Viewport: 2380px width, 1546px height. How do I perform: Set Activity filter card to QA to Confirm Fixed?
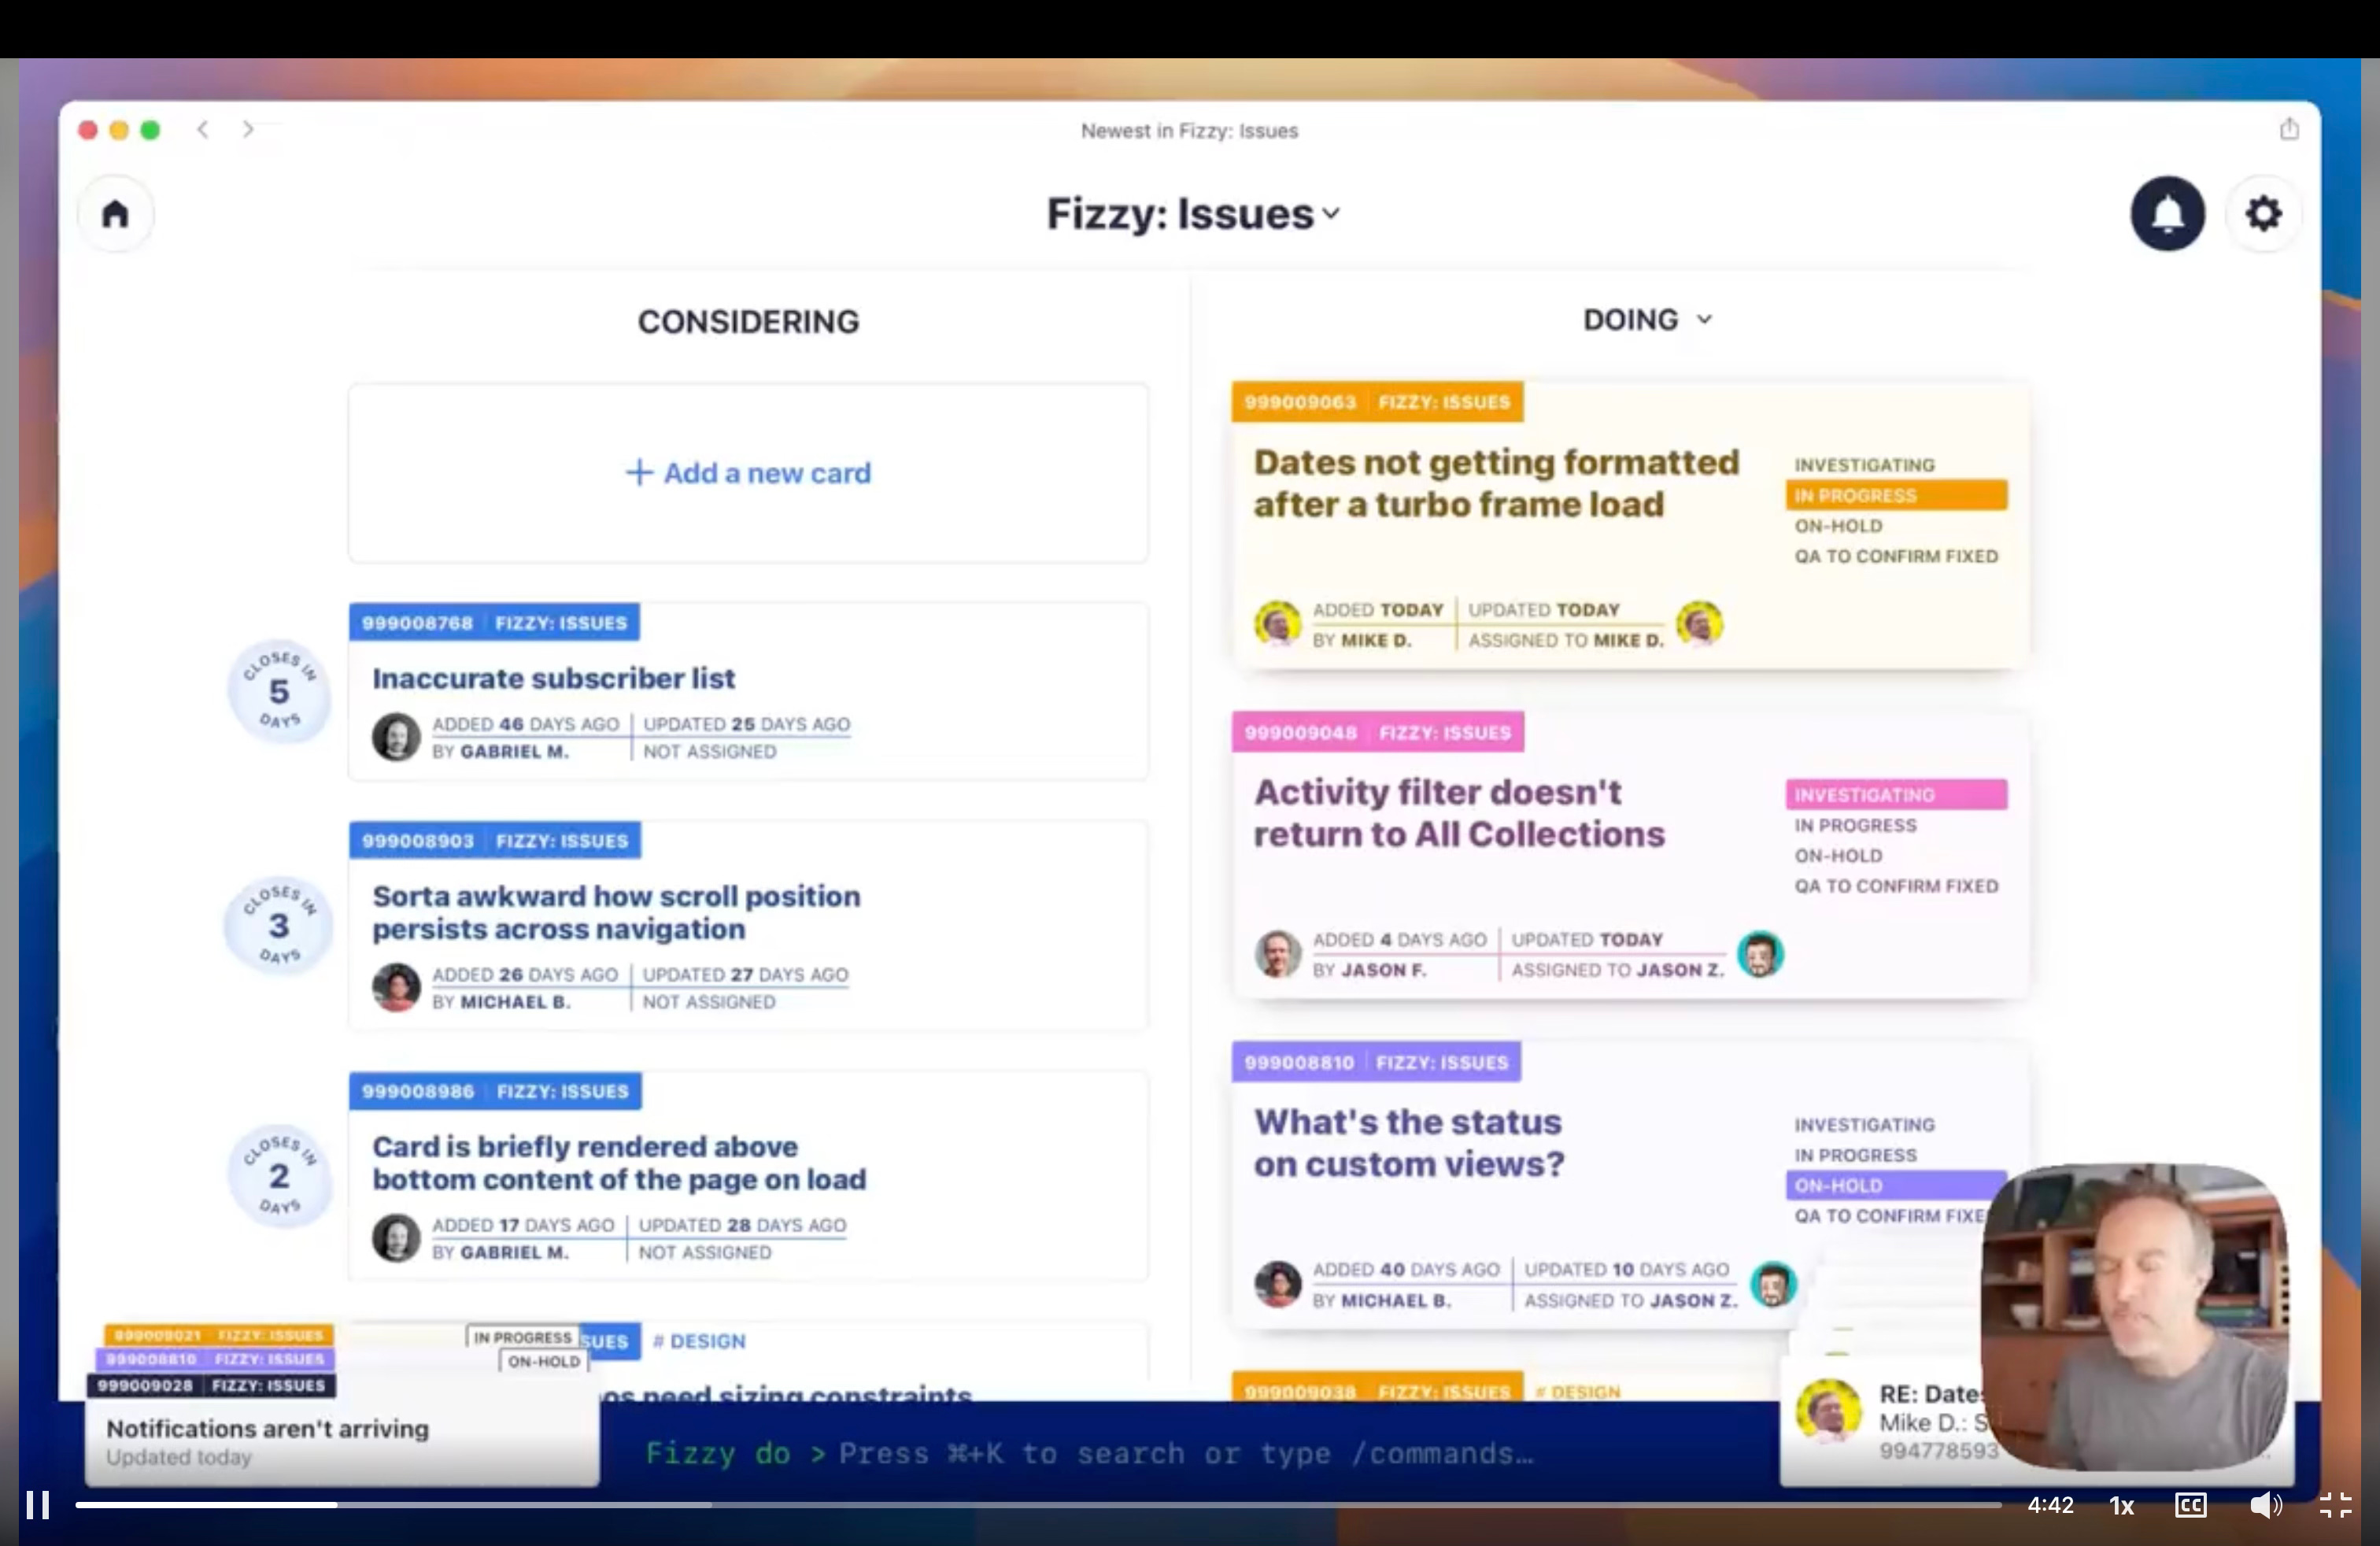coord(1896,886)
